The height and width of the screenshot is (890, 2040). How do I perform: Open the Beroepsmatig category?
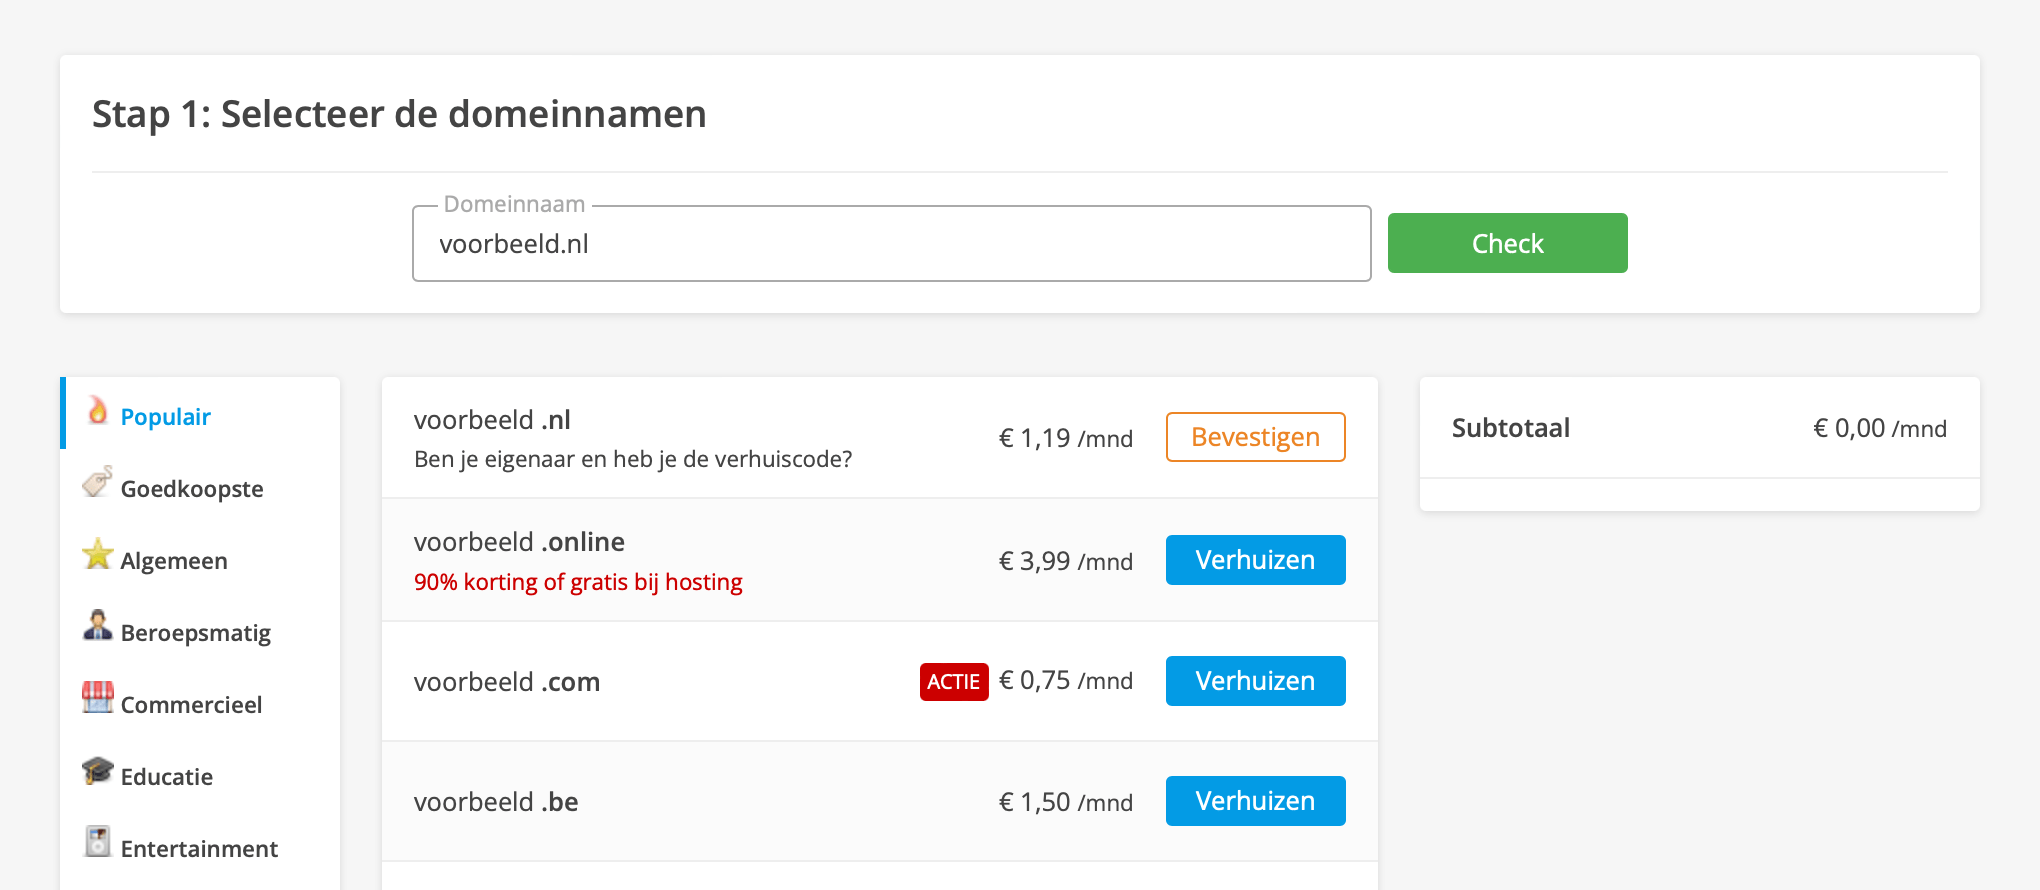[x=202, y=629]
